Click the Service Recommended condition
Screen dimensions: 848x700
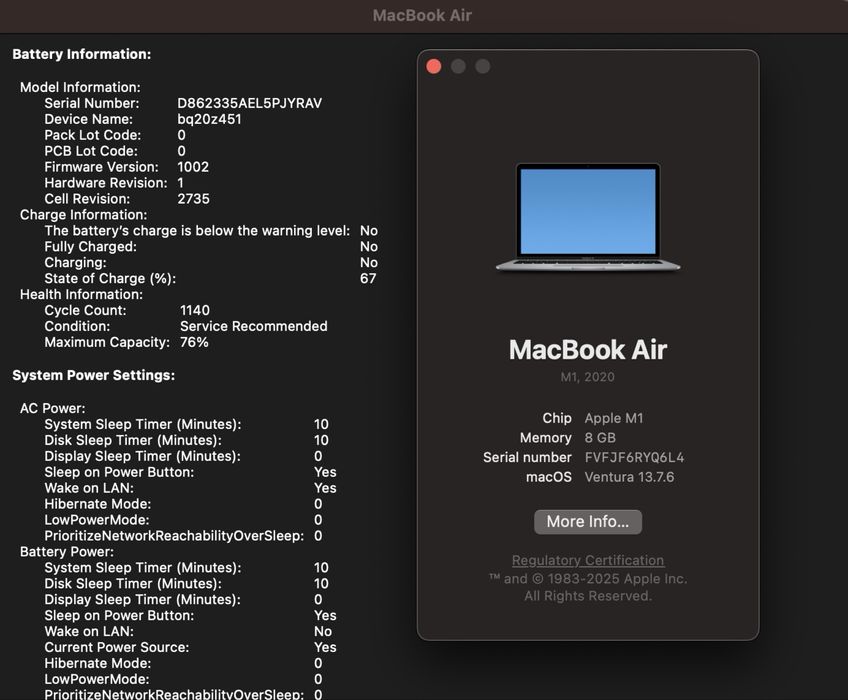(254, 326)
